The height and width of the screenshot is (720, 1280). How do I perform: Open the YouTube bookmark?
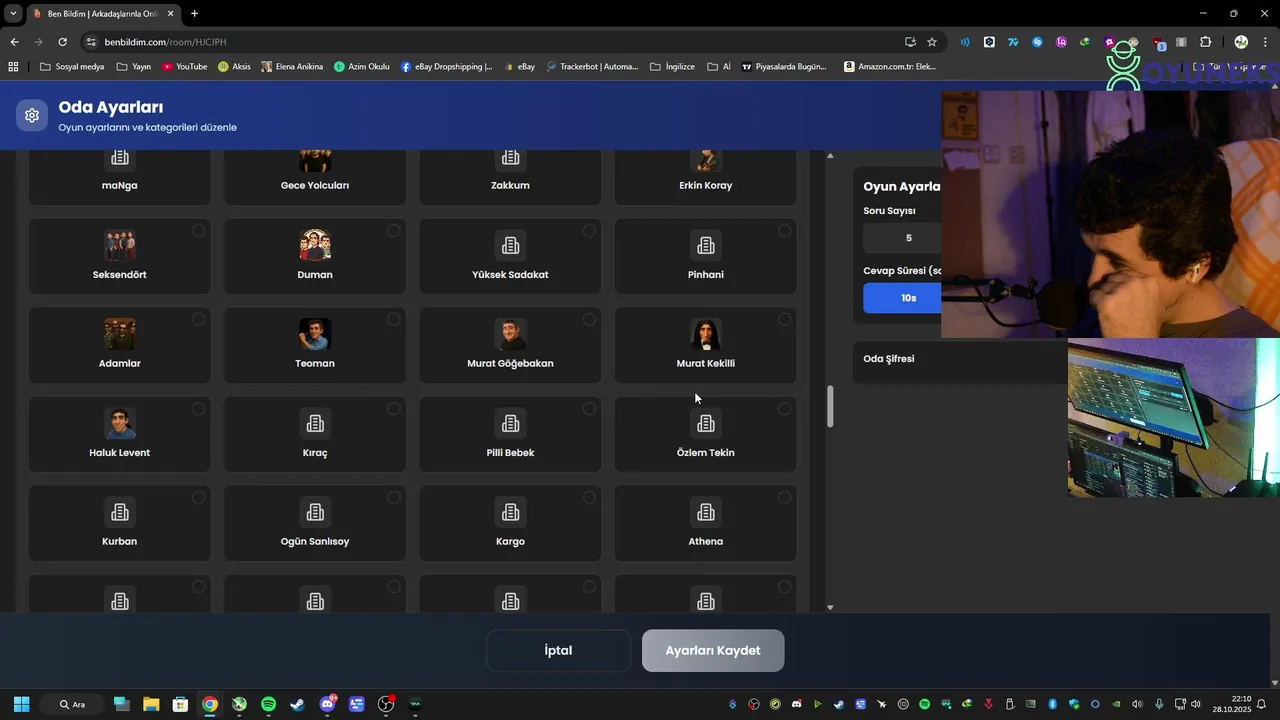point(185,67)
